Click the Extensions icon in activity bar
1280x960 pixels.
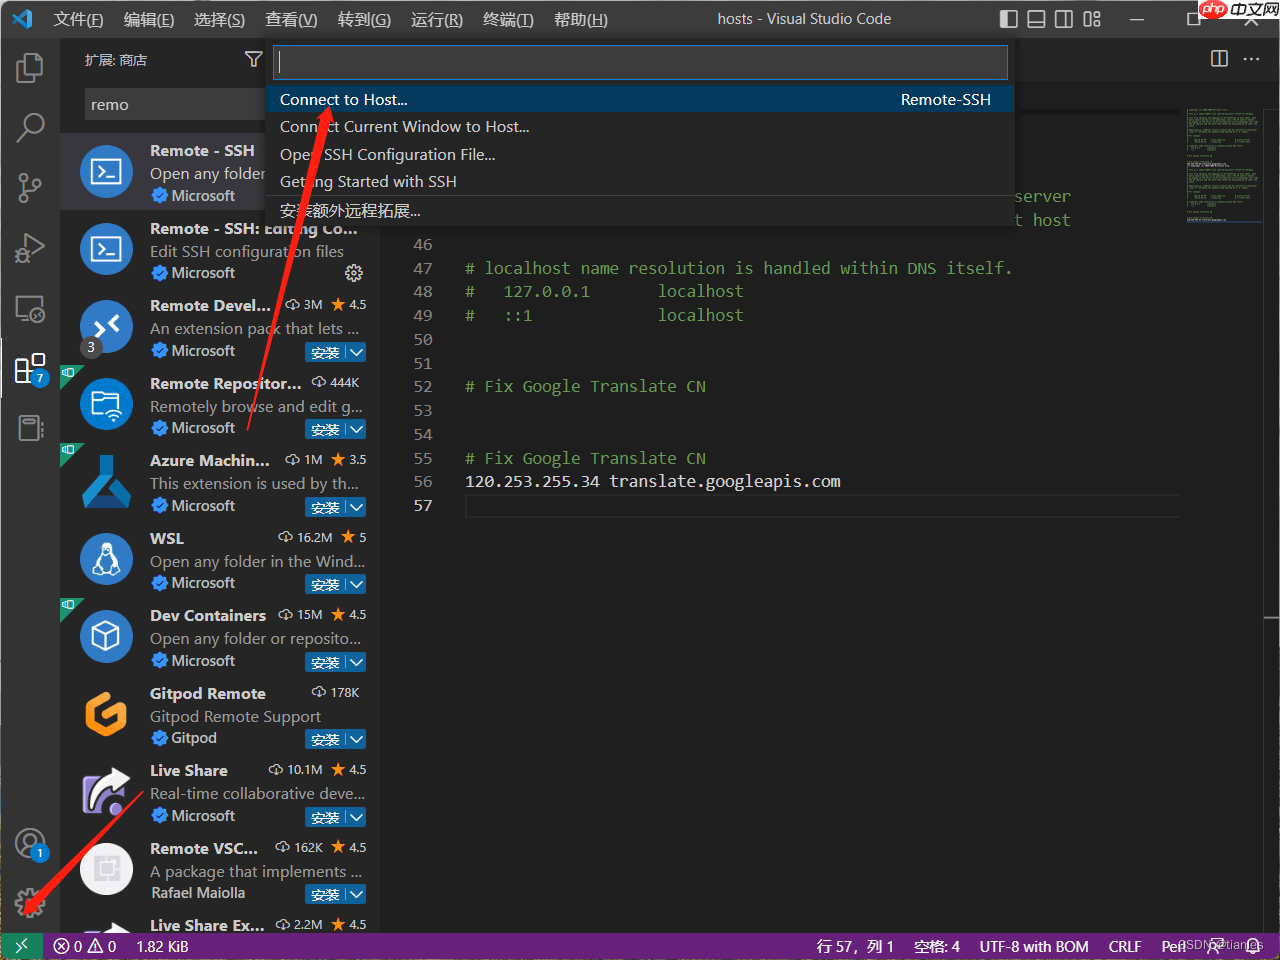click(30, 369)
